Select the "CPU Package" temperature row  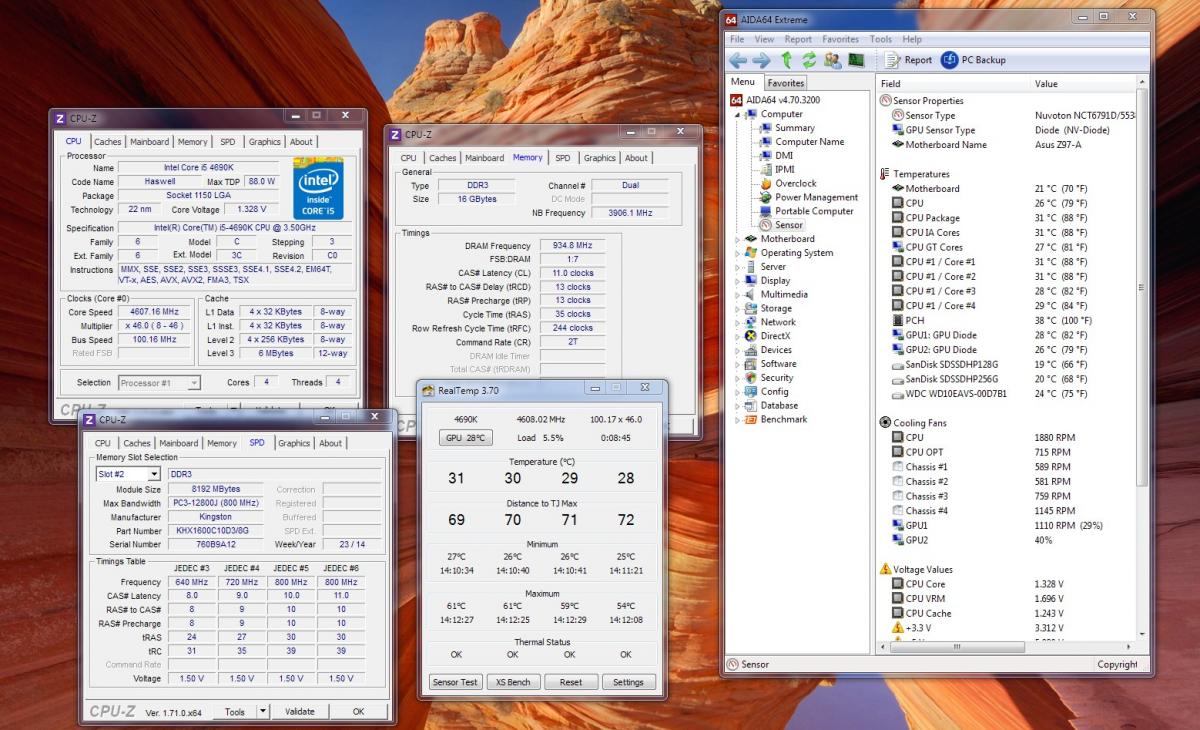coord(1013,218)
